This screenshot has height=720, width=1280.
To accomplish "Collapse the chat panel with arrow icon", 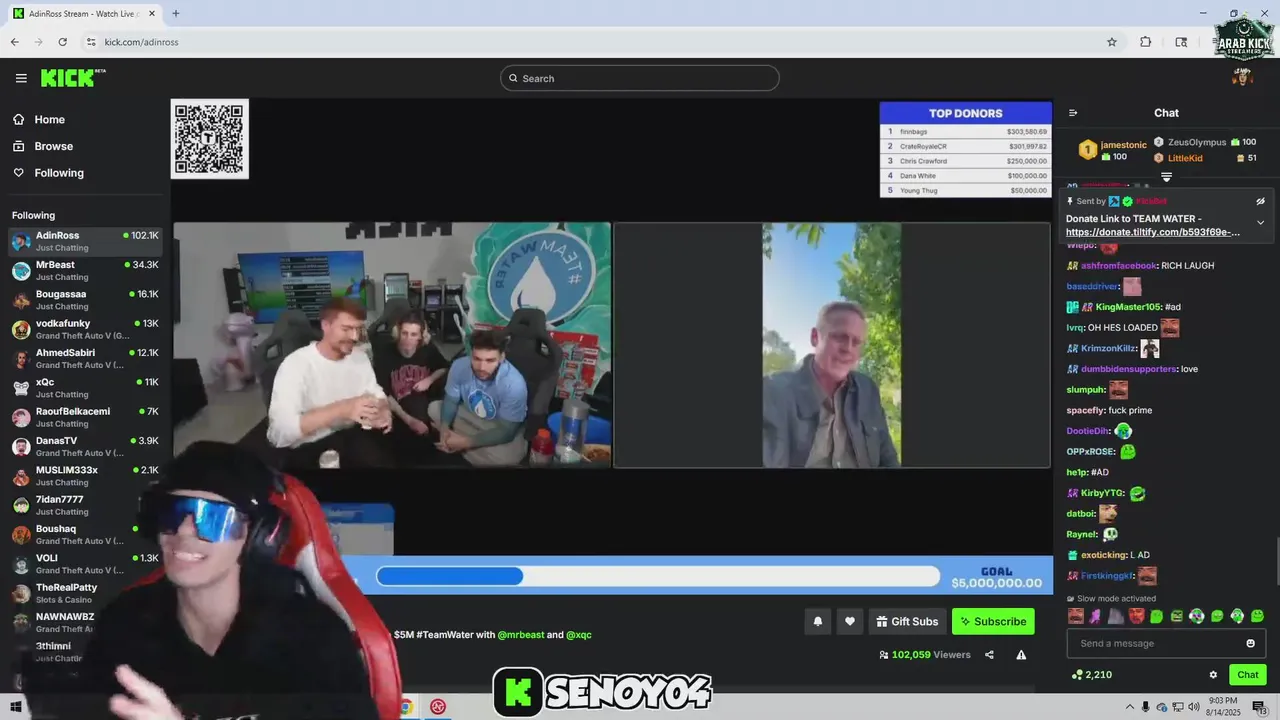I will click(1073, 113).
